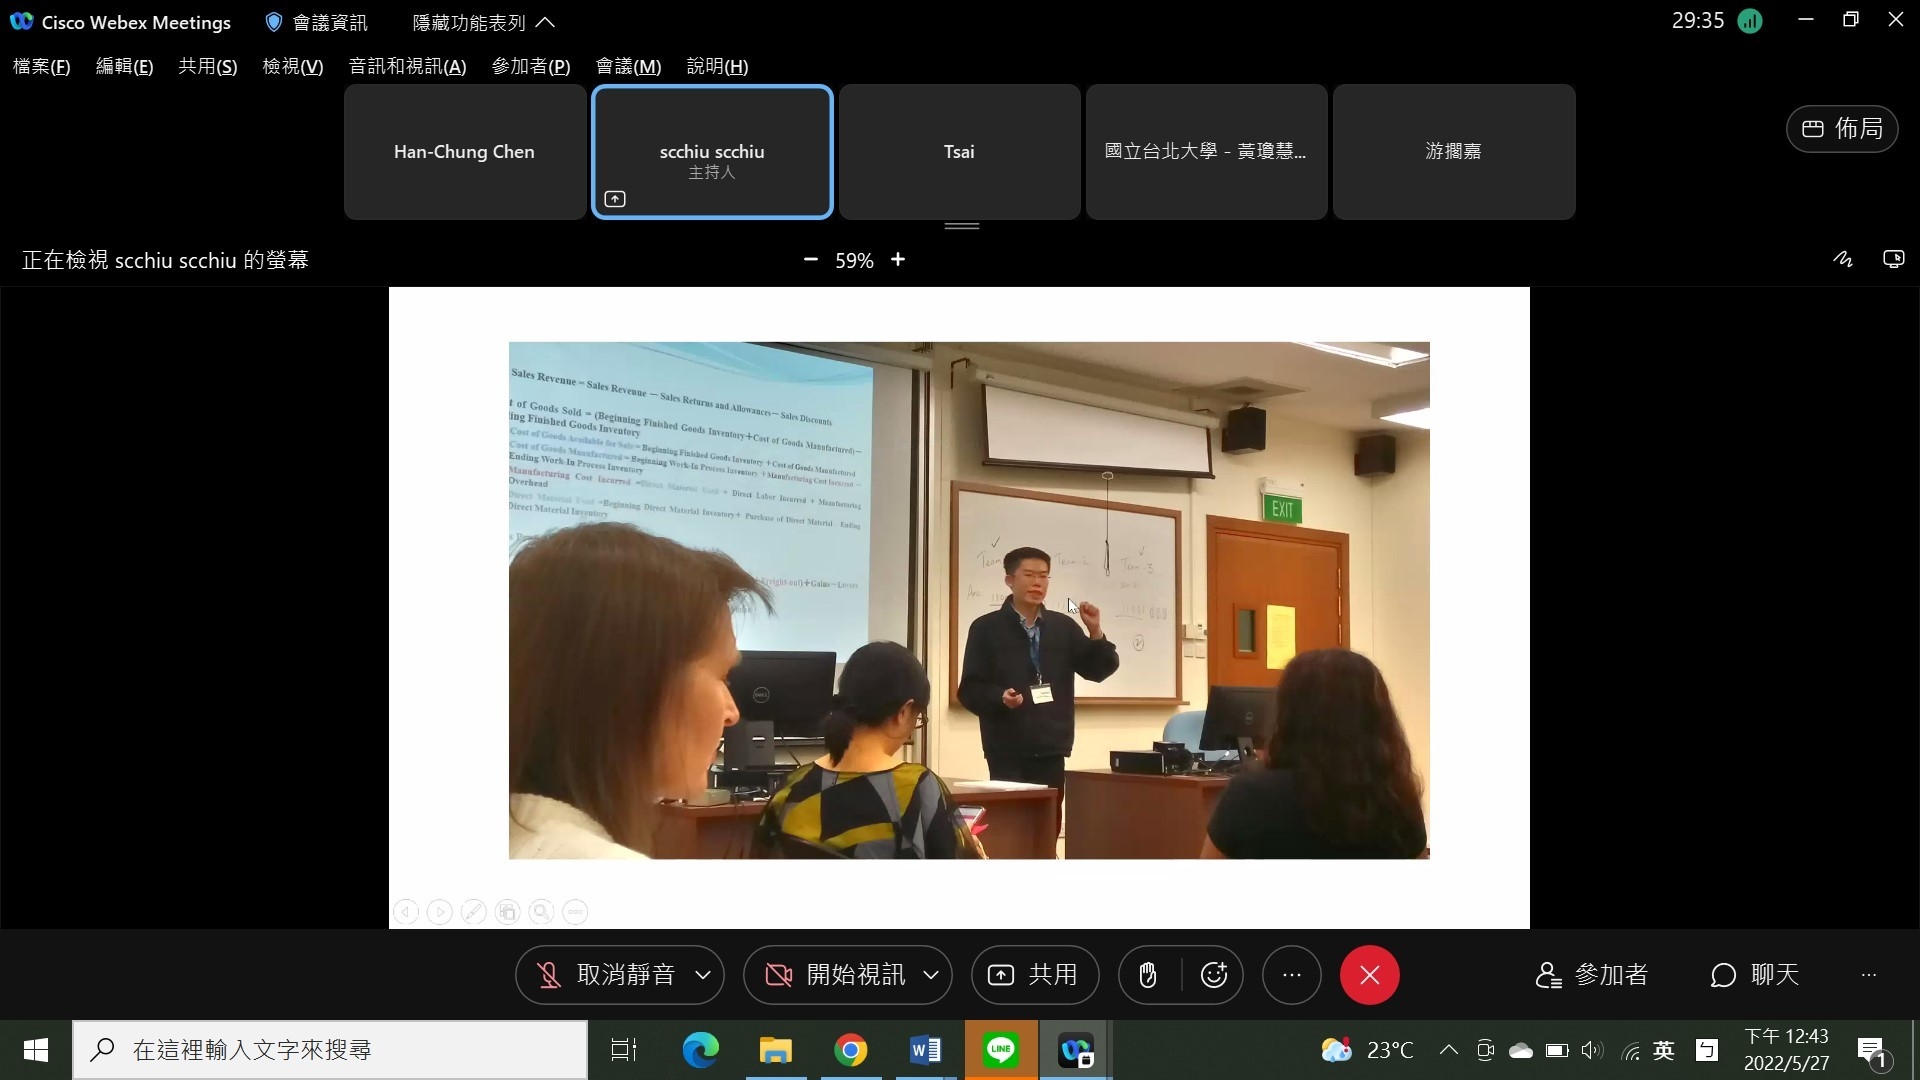Open the 音訊和視訊(A) menu
This screenshot has width=1920, height=1080.
tap(407, 66)
